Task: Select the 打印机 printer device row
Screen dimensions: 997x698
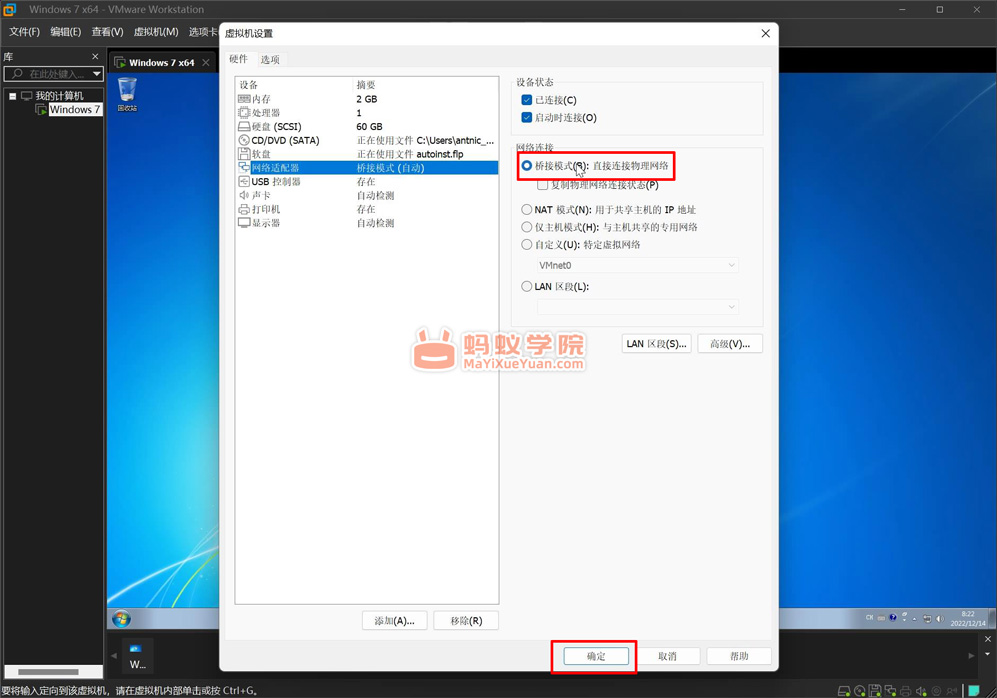Action: [366, 209]
